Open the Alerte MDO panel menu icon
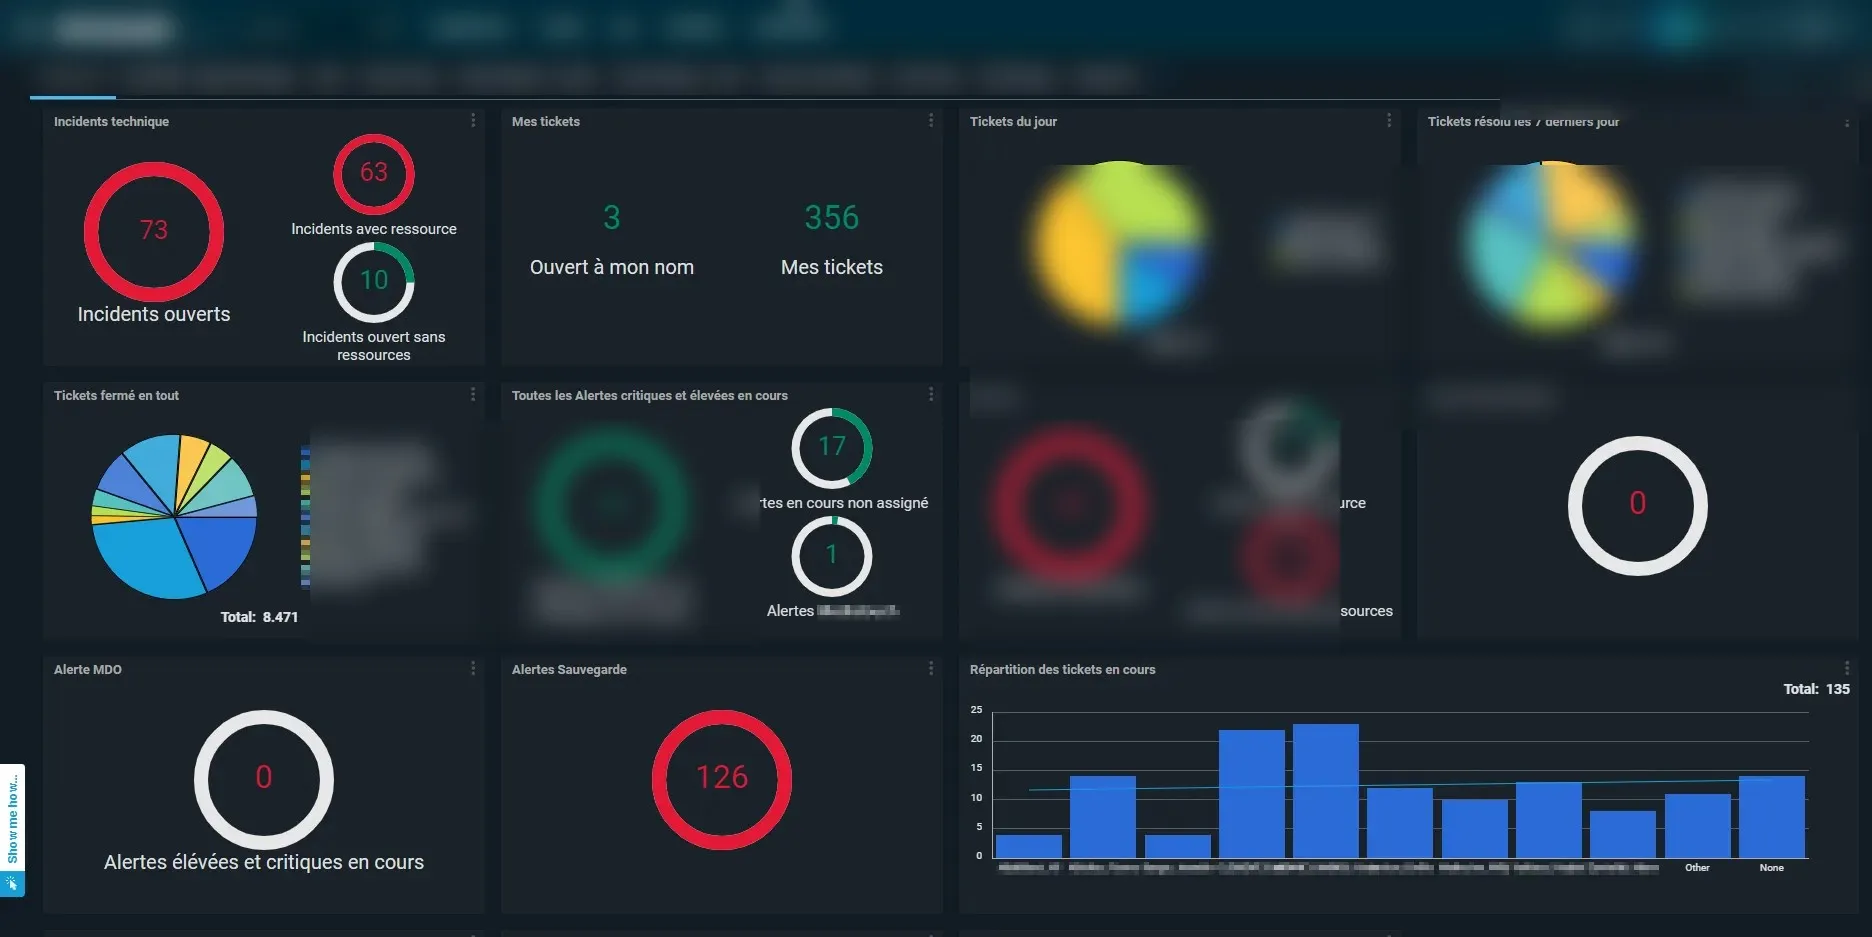 tap(473, 668)
